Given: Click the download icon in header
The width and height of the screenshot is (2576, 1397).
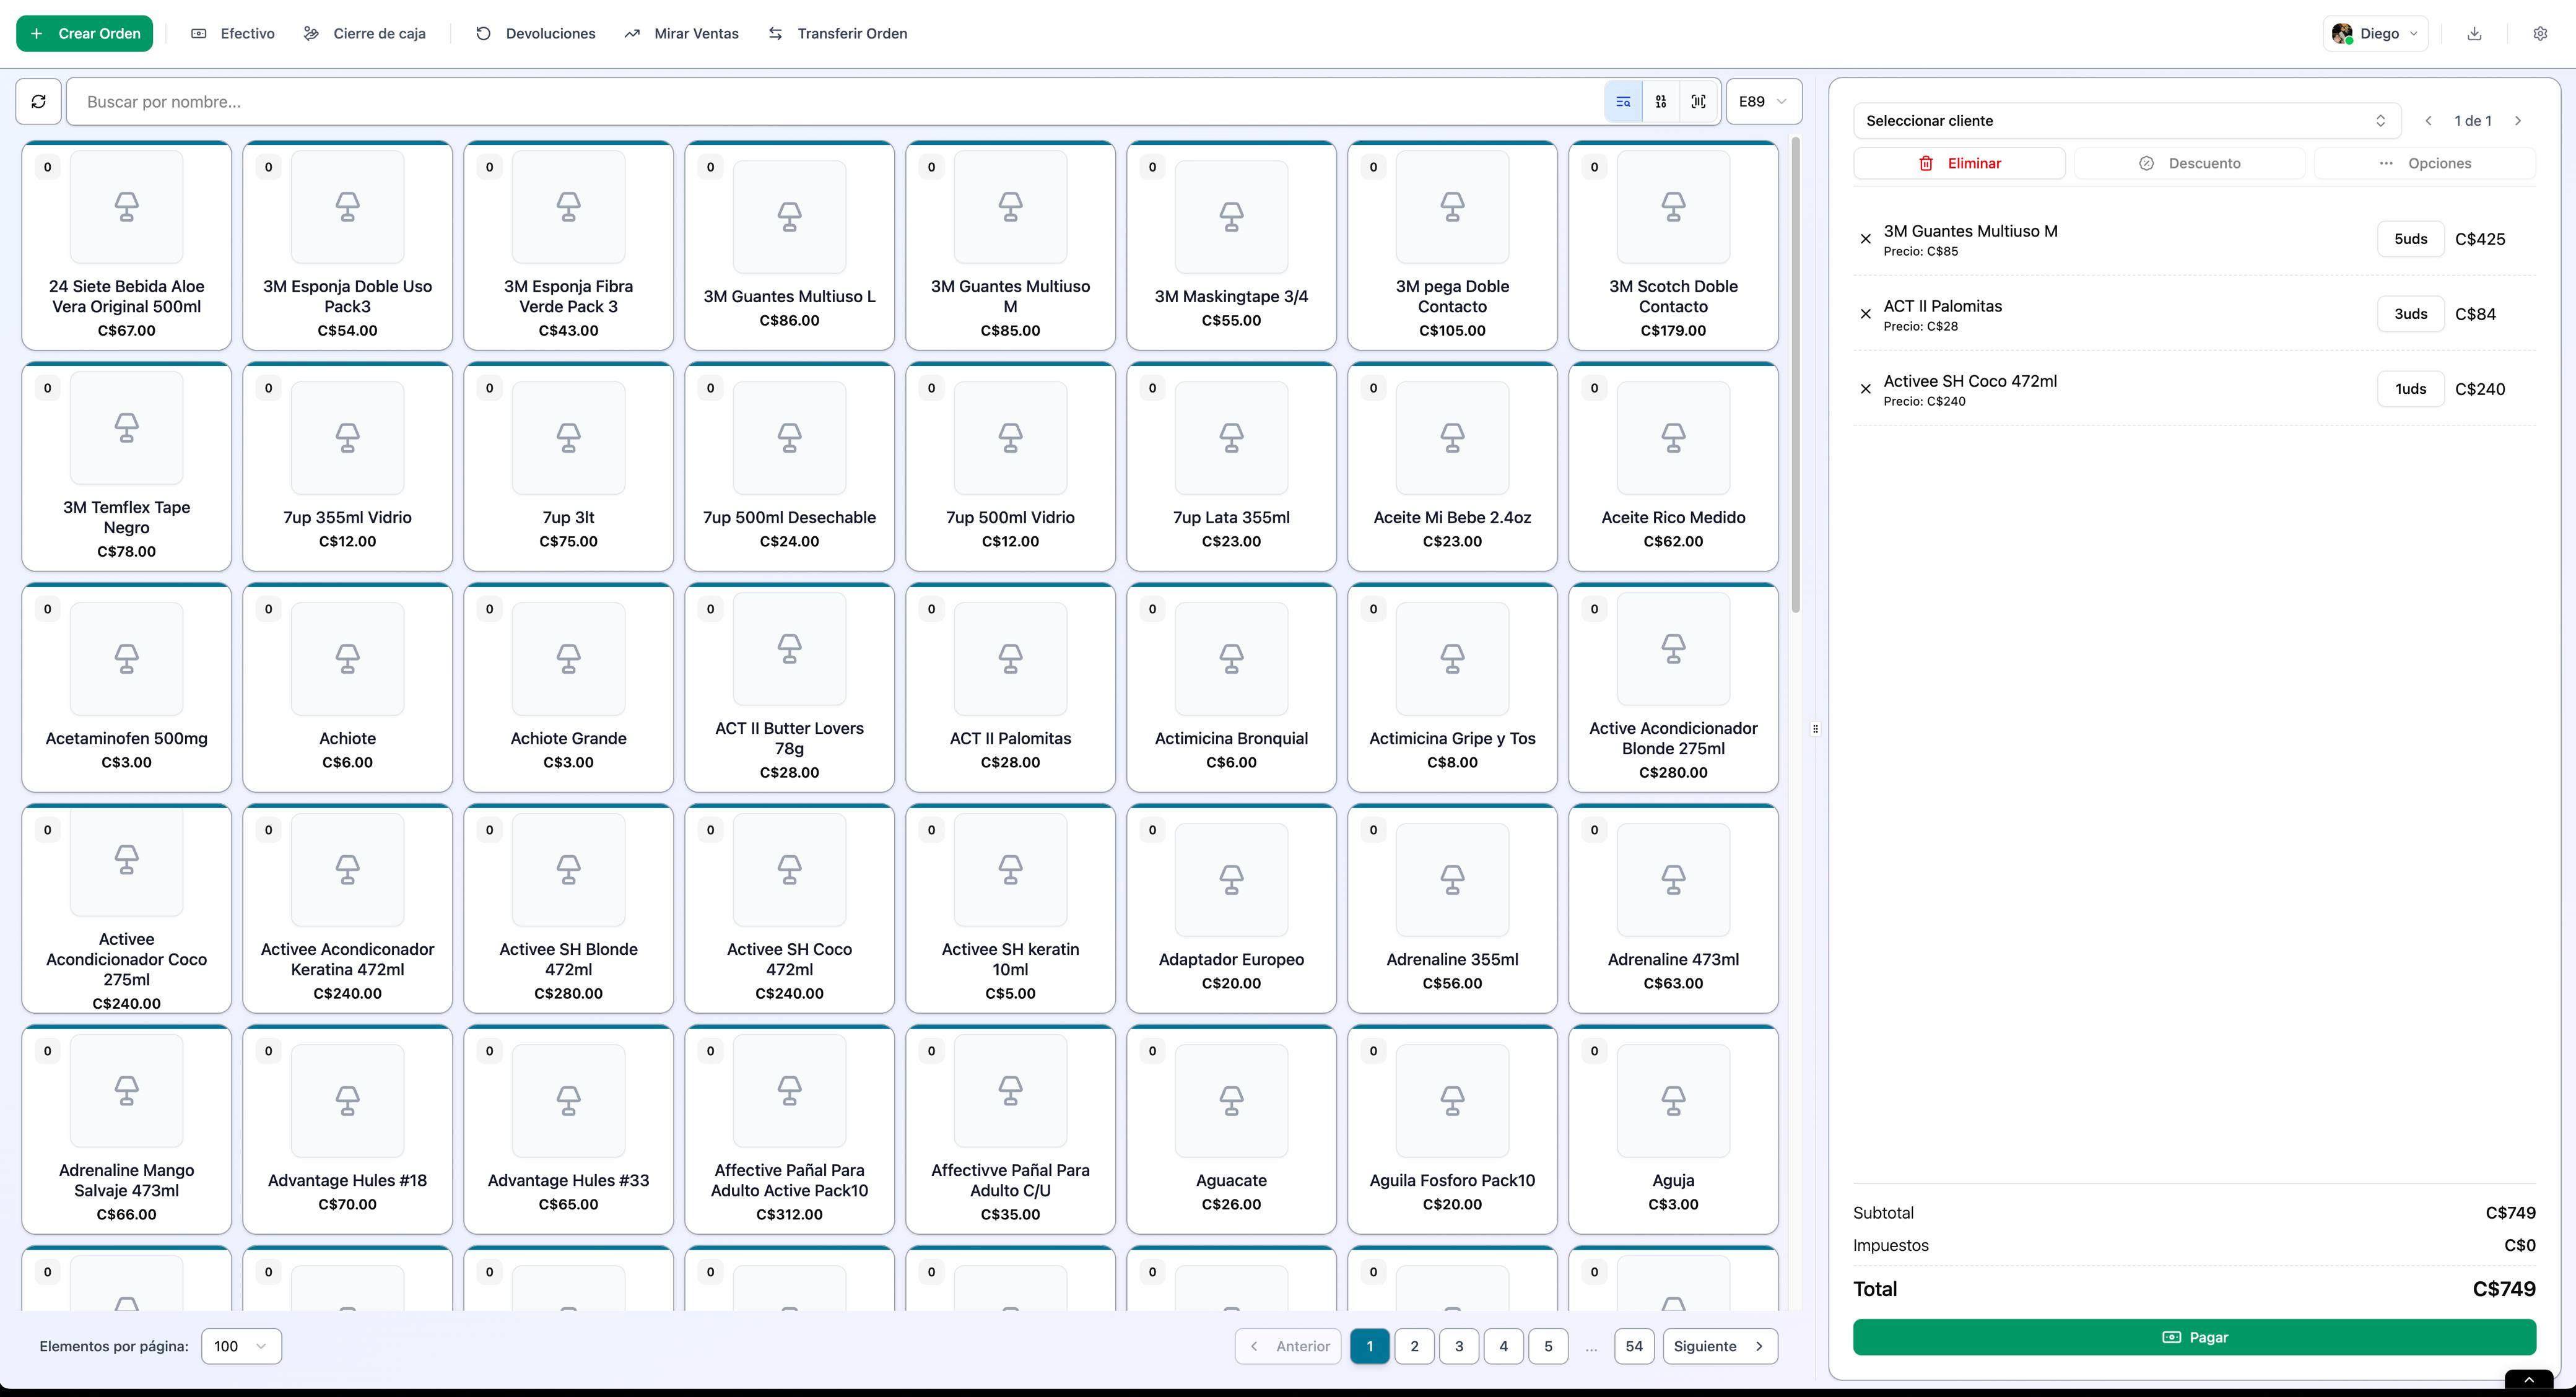Looking at the screenshot, I should [x=2474, y=33].
